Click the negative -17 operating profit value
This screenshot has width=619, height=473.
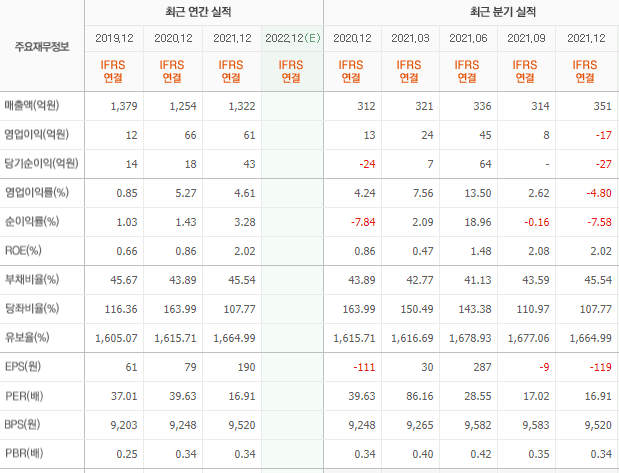(x=604, y=135)
